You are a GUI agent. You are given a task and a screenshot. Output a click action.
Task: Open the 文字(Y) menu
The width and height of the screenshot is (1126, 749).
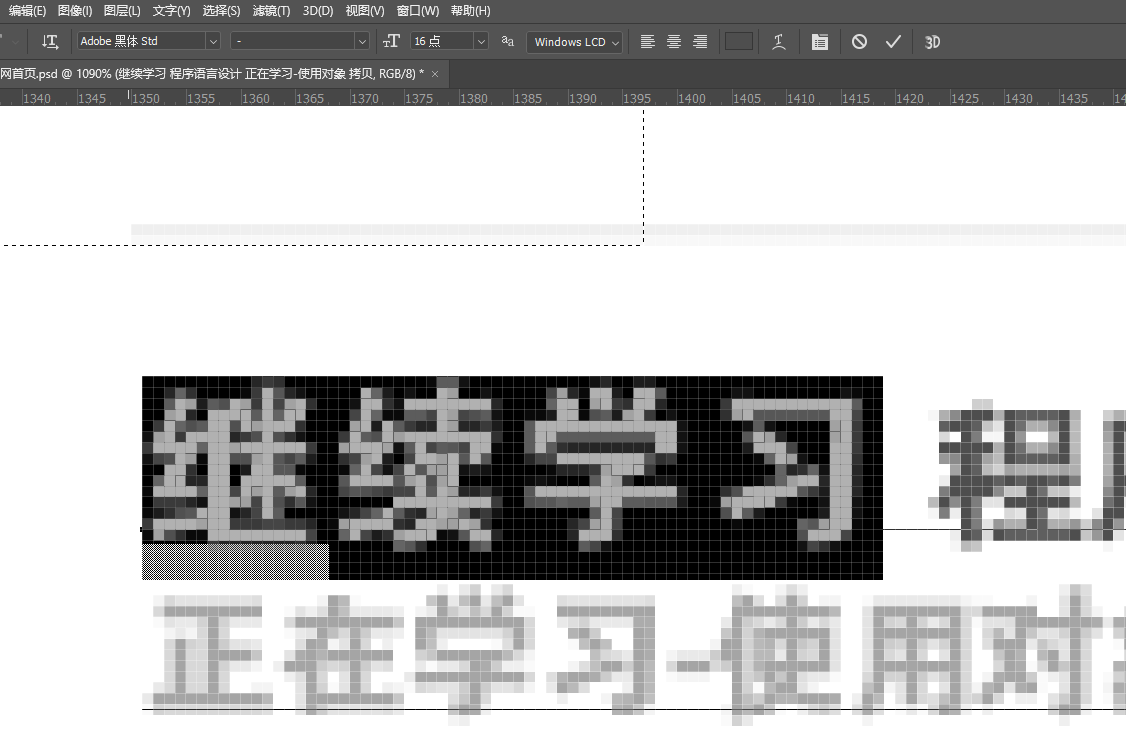pos(171,11)
